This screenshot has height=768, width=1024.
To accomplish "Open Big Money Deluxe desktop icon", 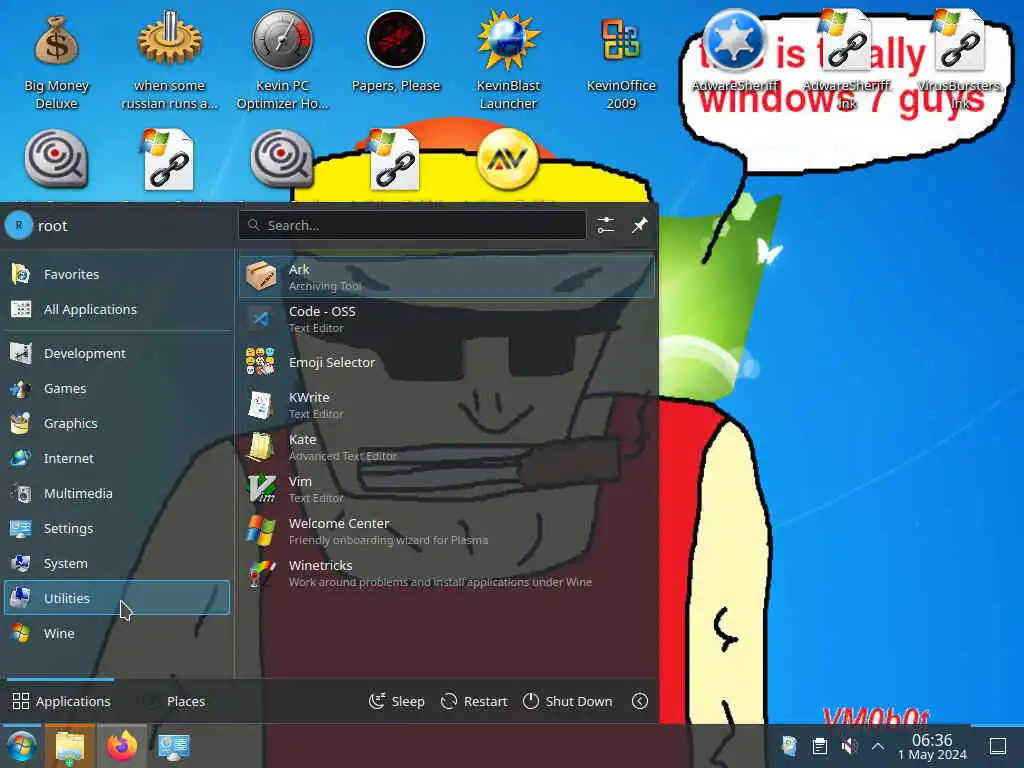I will point(56,62).
